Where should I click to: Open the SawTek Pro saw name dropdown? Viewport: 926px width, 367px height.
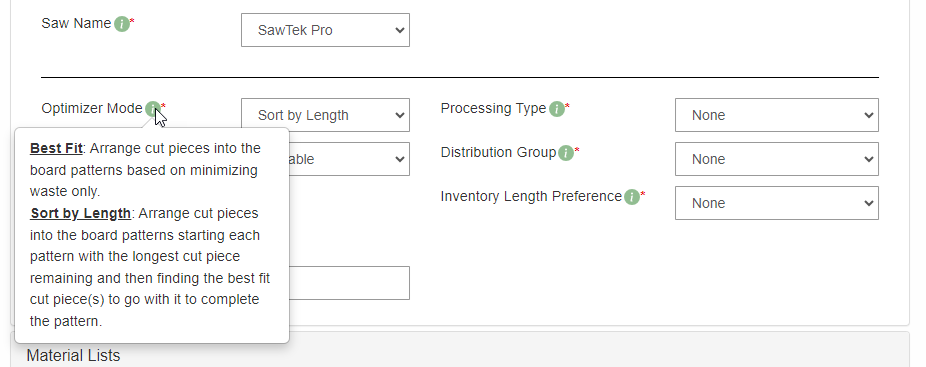click(325, 30)
